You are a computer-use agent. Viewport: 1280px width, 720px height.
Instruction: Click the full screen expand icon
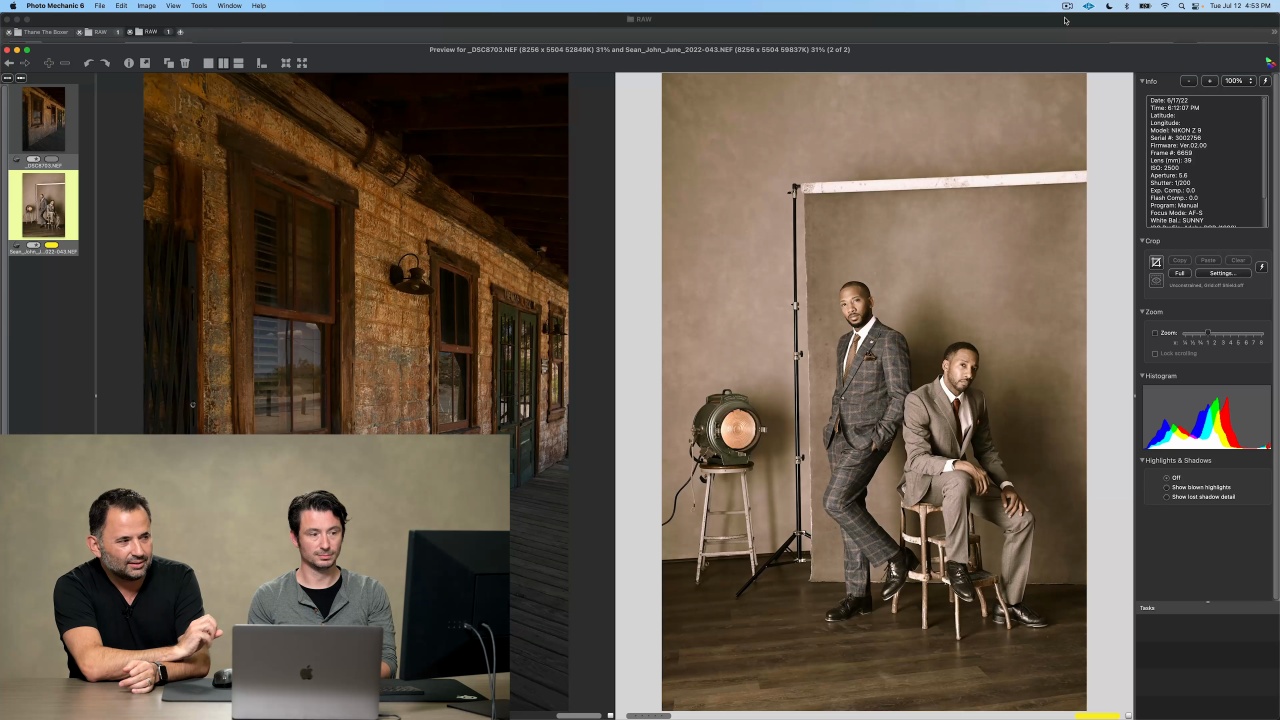(302, 63)
